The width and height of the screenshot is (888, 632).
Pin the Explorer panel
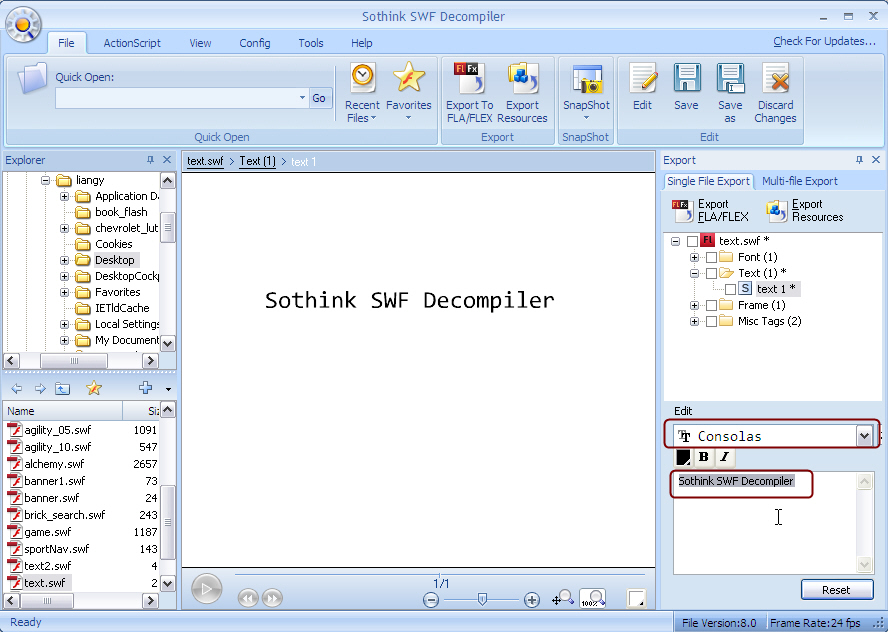pyautogui.click(x=150, y=160)
